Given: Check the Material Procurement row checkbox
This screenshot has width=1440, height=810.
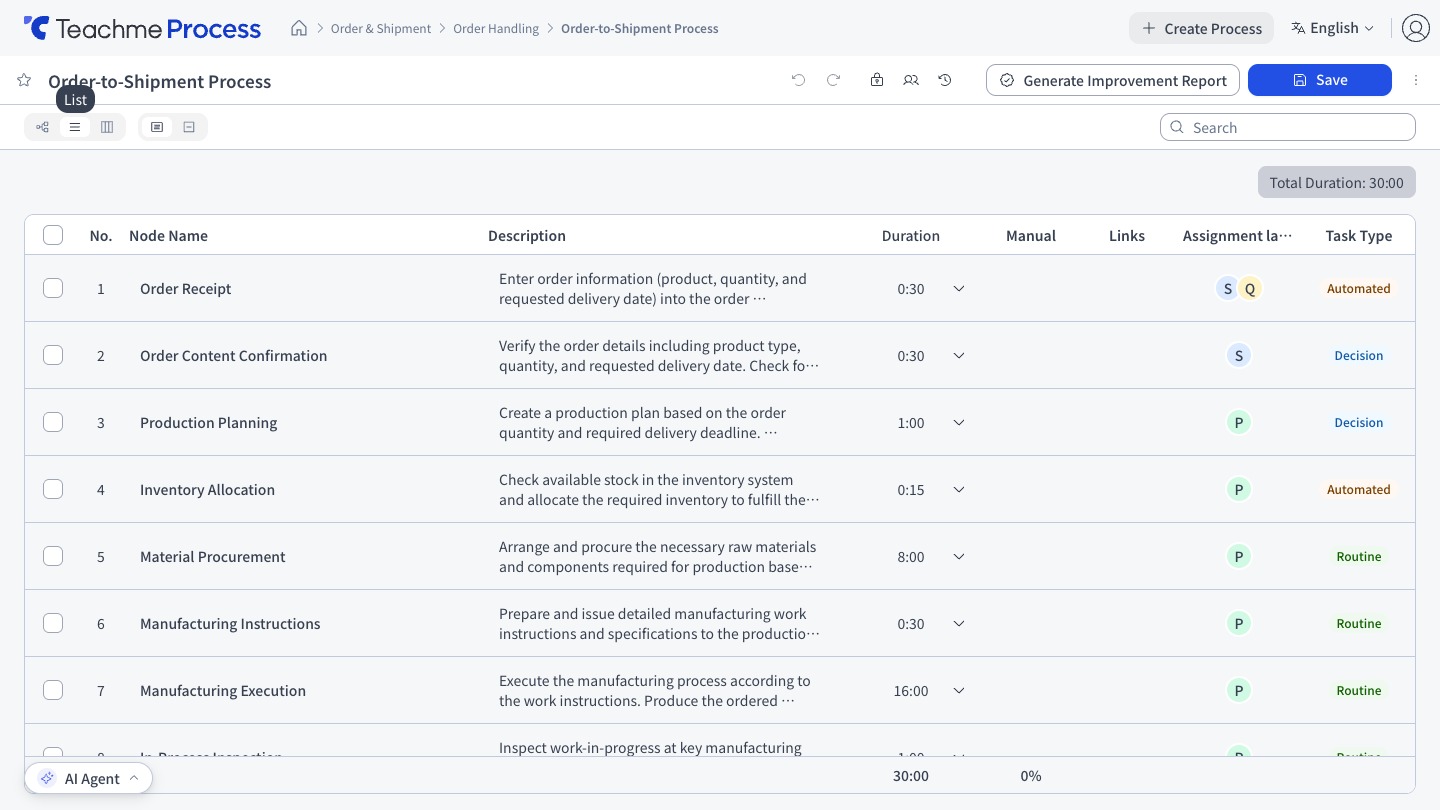Looking at the screenshot, I should pos(53,556).
